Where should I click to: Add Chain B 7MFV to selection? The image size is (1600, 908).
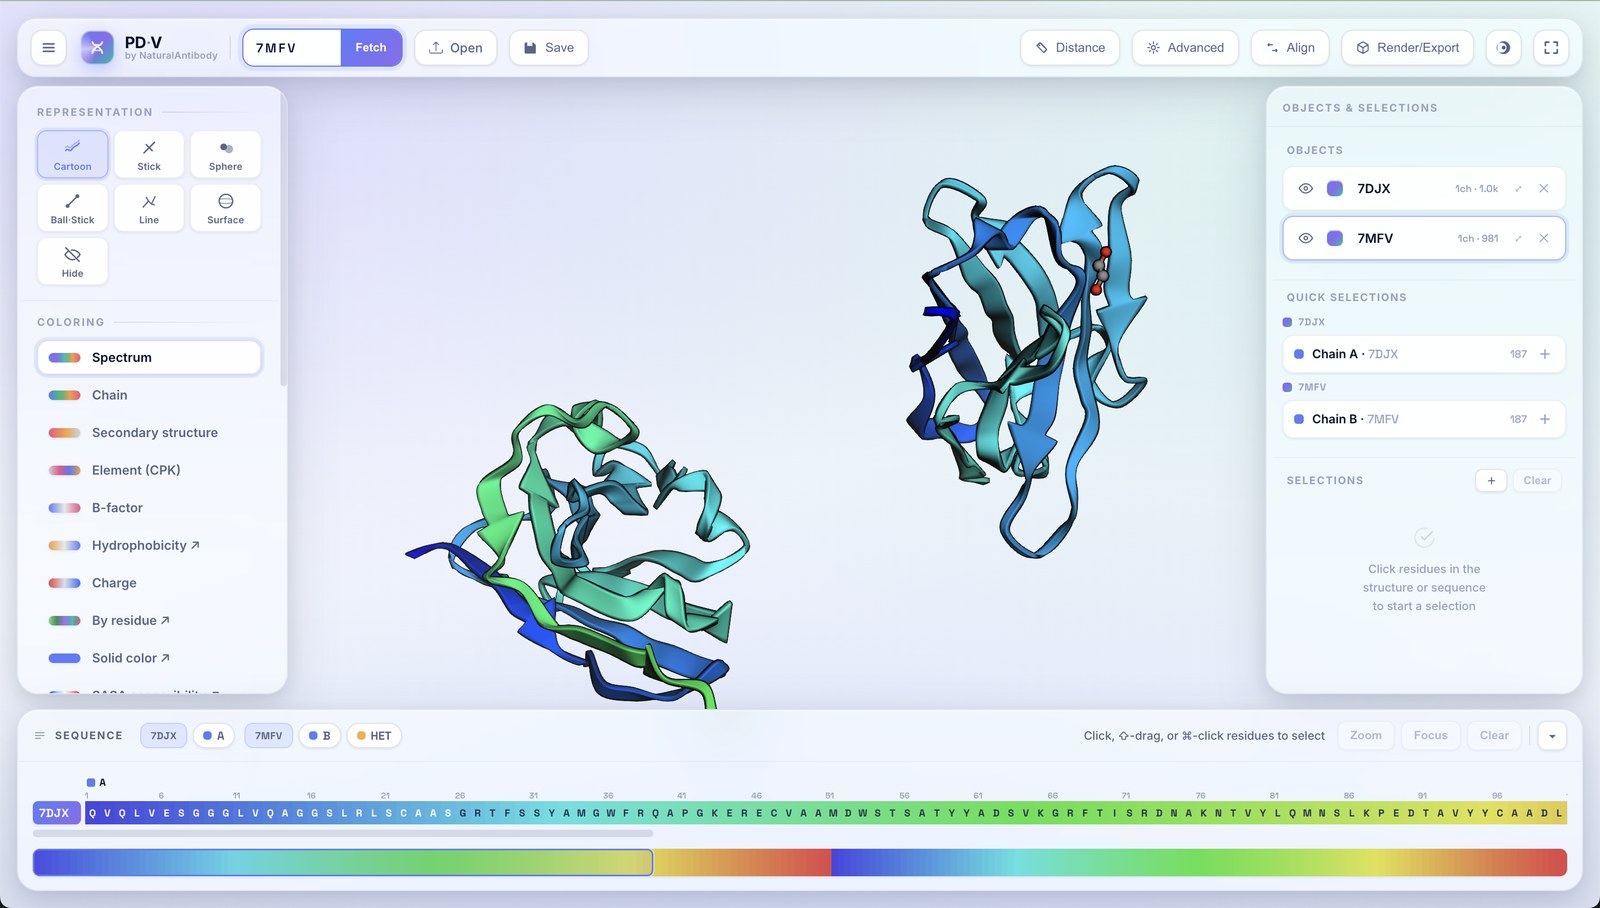point(1545,419)
